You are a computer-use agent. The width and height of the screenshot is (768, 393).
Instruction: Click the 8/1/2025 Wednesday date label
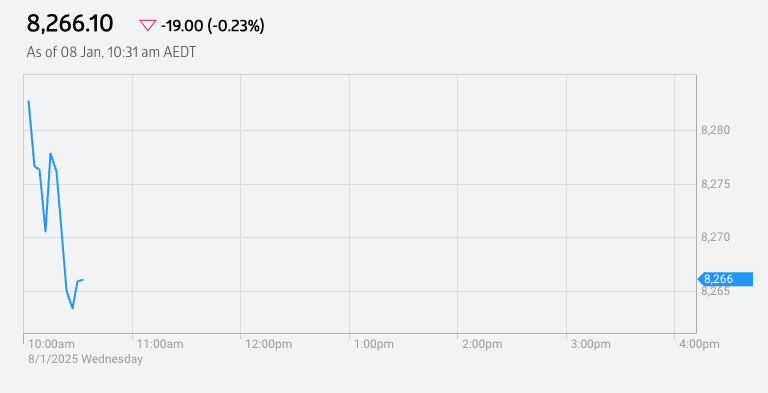tap(85, 359)
